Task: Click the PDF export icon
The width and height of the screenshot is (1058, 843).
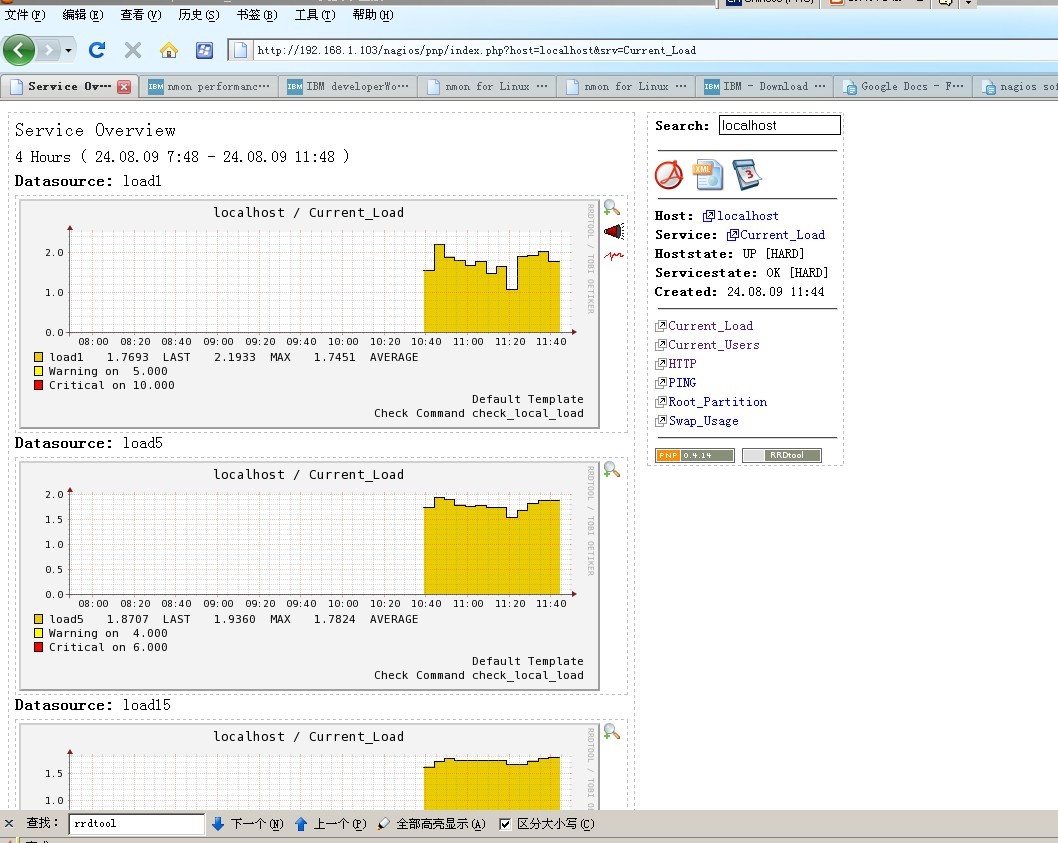Action: click(x=669, y=175)
